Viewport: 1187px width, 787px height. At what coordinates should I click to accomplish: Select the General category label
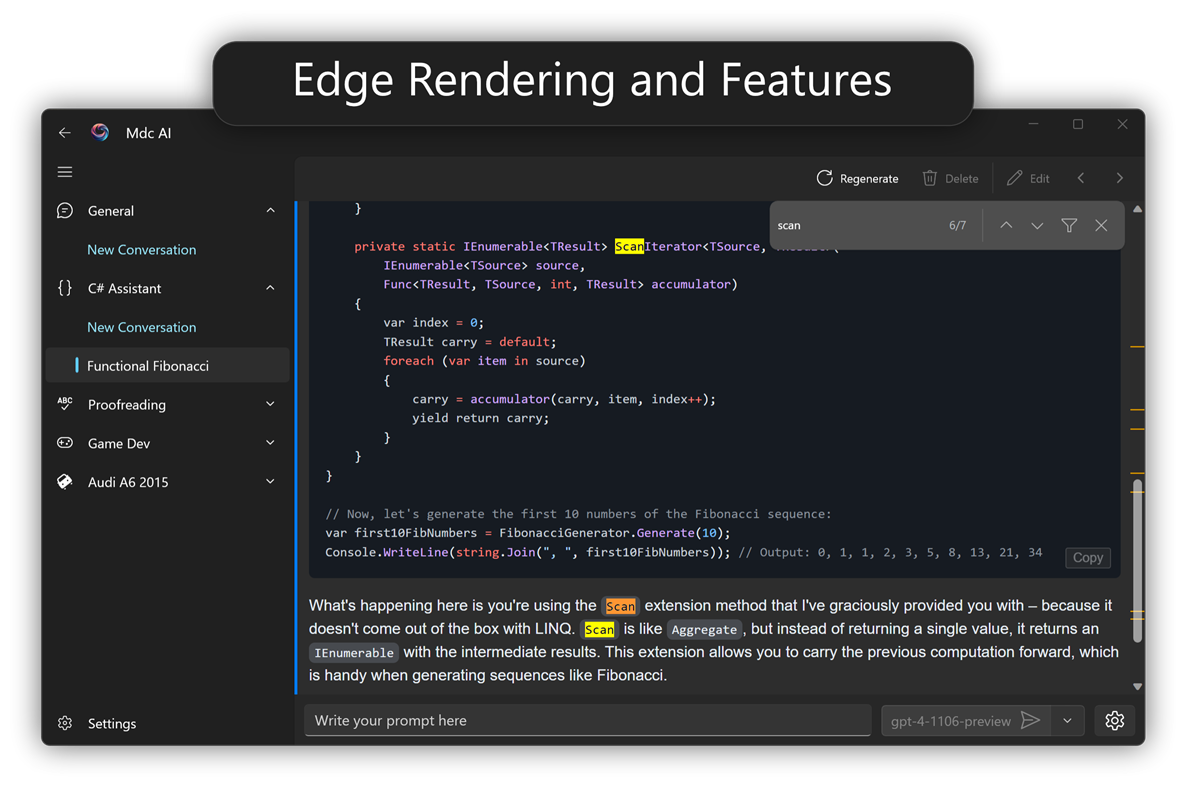(x=111, y=211)
